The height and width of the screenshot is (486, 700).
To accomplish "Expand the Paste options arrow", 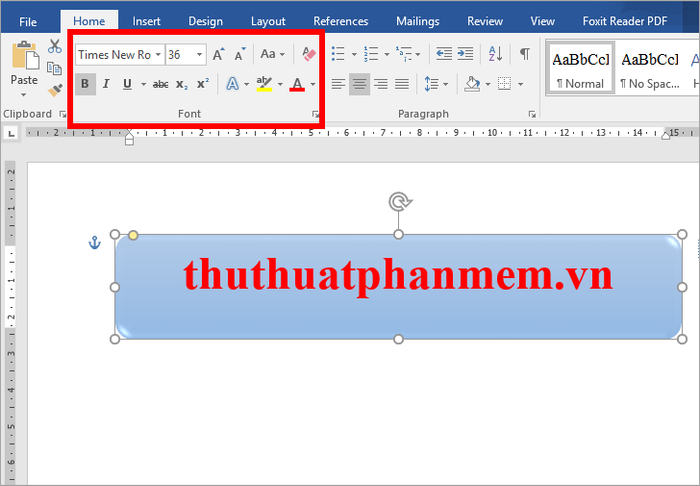I will (x=24, y=94).
